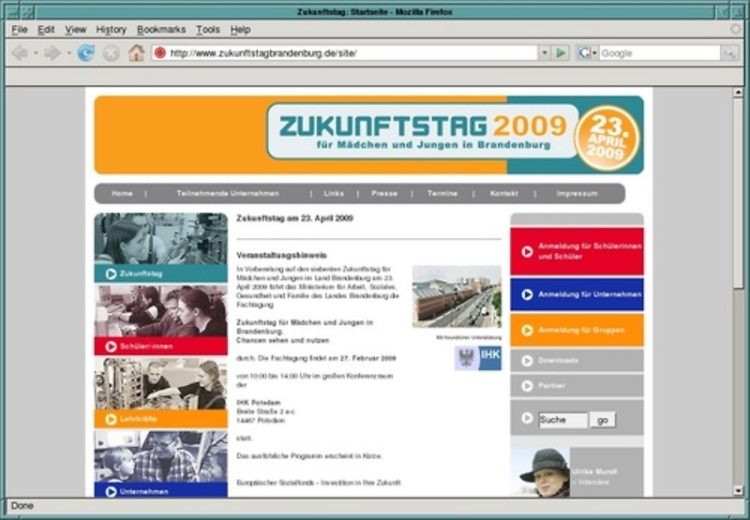Reload the page with the refresh icon
This screenshot has width=750, height=520.
point(86,53)
